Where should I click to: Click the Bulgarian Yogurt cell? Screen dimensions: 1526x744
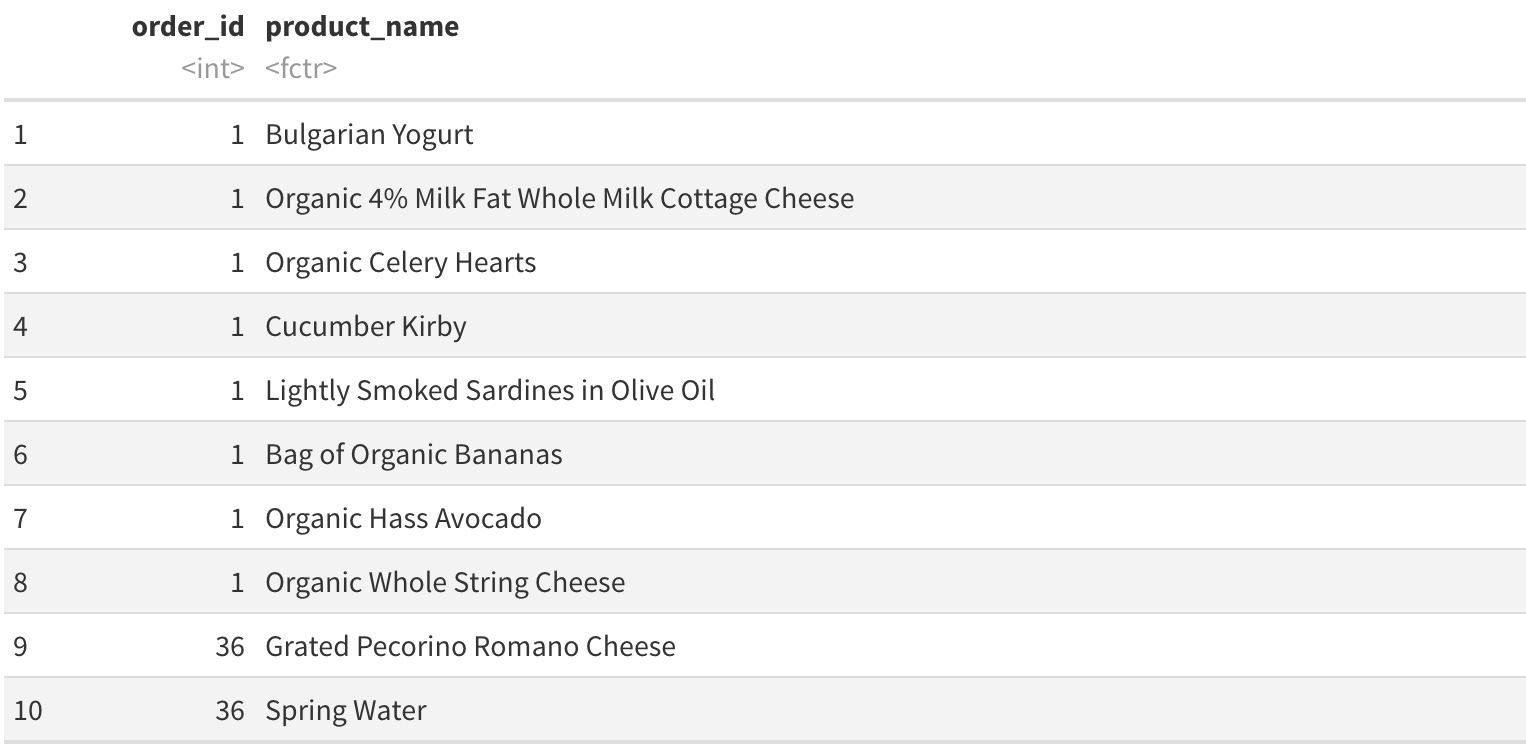click(369, 134)
